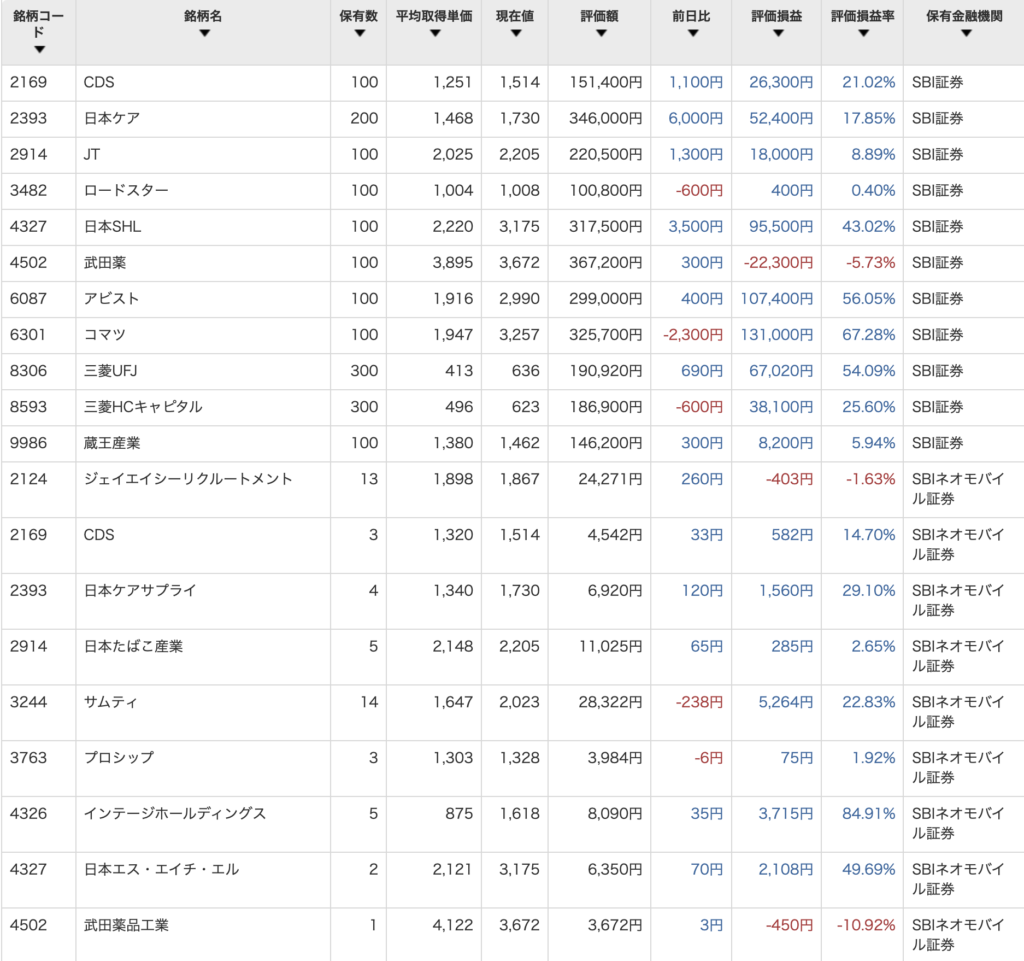Viewport: 1024px width, 961px height.
Task: Click loss value -403円
Action: (x=790, y=479)
